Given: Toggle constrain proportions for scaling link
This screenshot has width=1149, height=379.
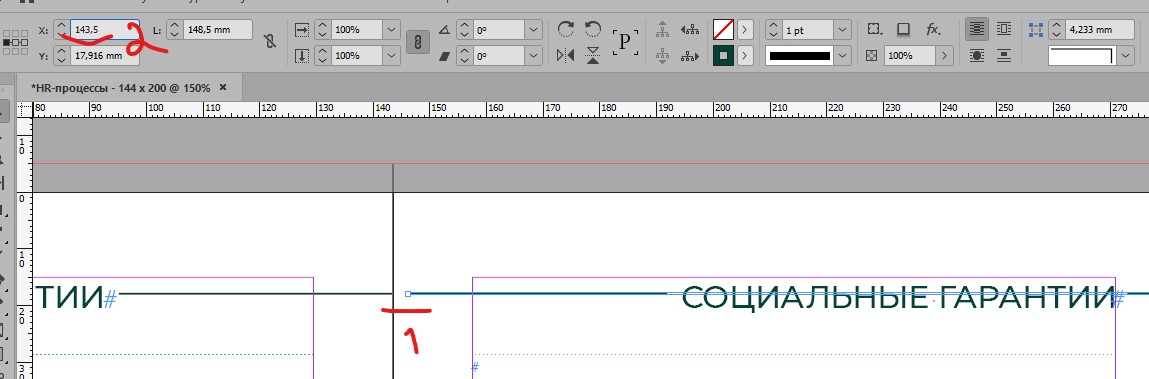Looking at the screenshot, I should 417,42.
